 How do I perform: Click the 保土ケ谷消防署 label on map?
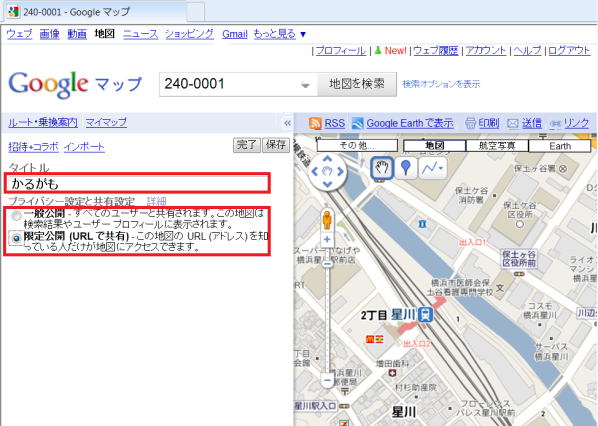click(x=471, y=195)
